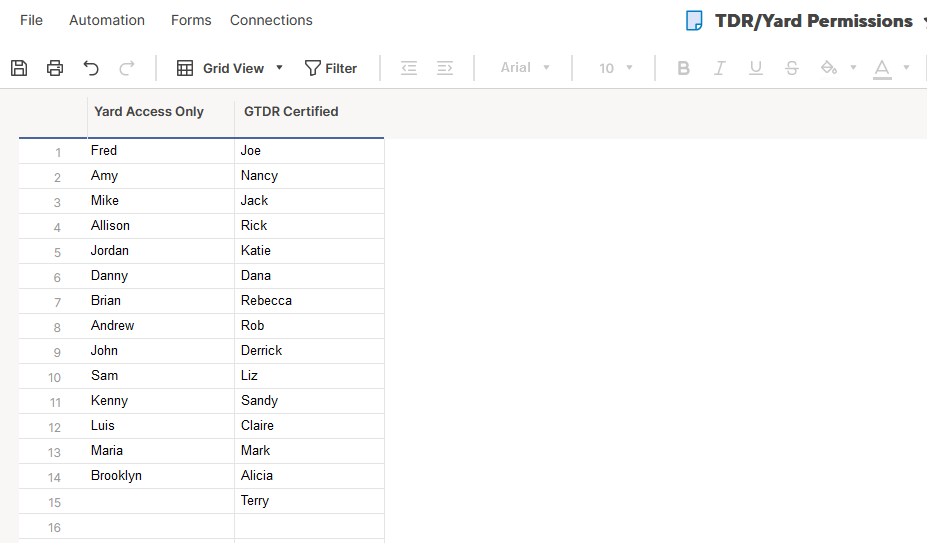The width and height of the screenshot is (927, 543).
Task: Select the cell containing Sandy
Action: 309,401
